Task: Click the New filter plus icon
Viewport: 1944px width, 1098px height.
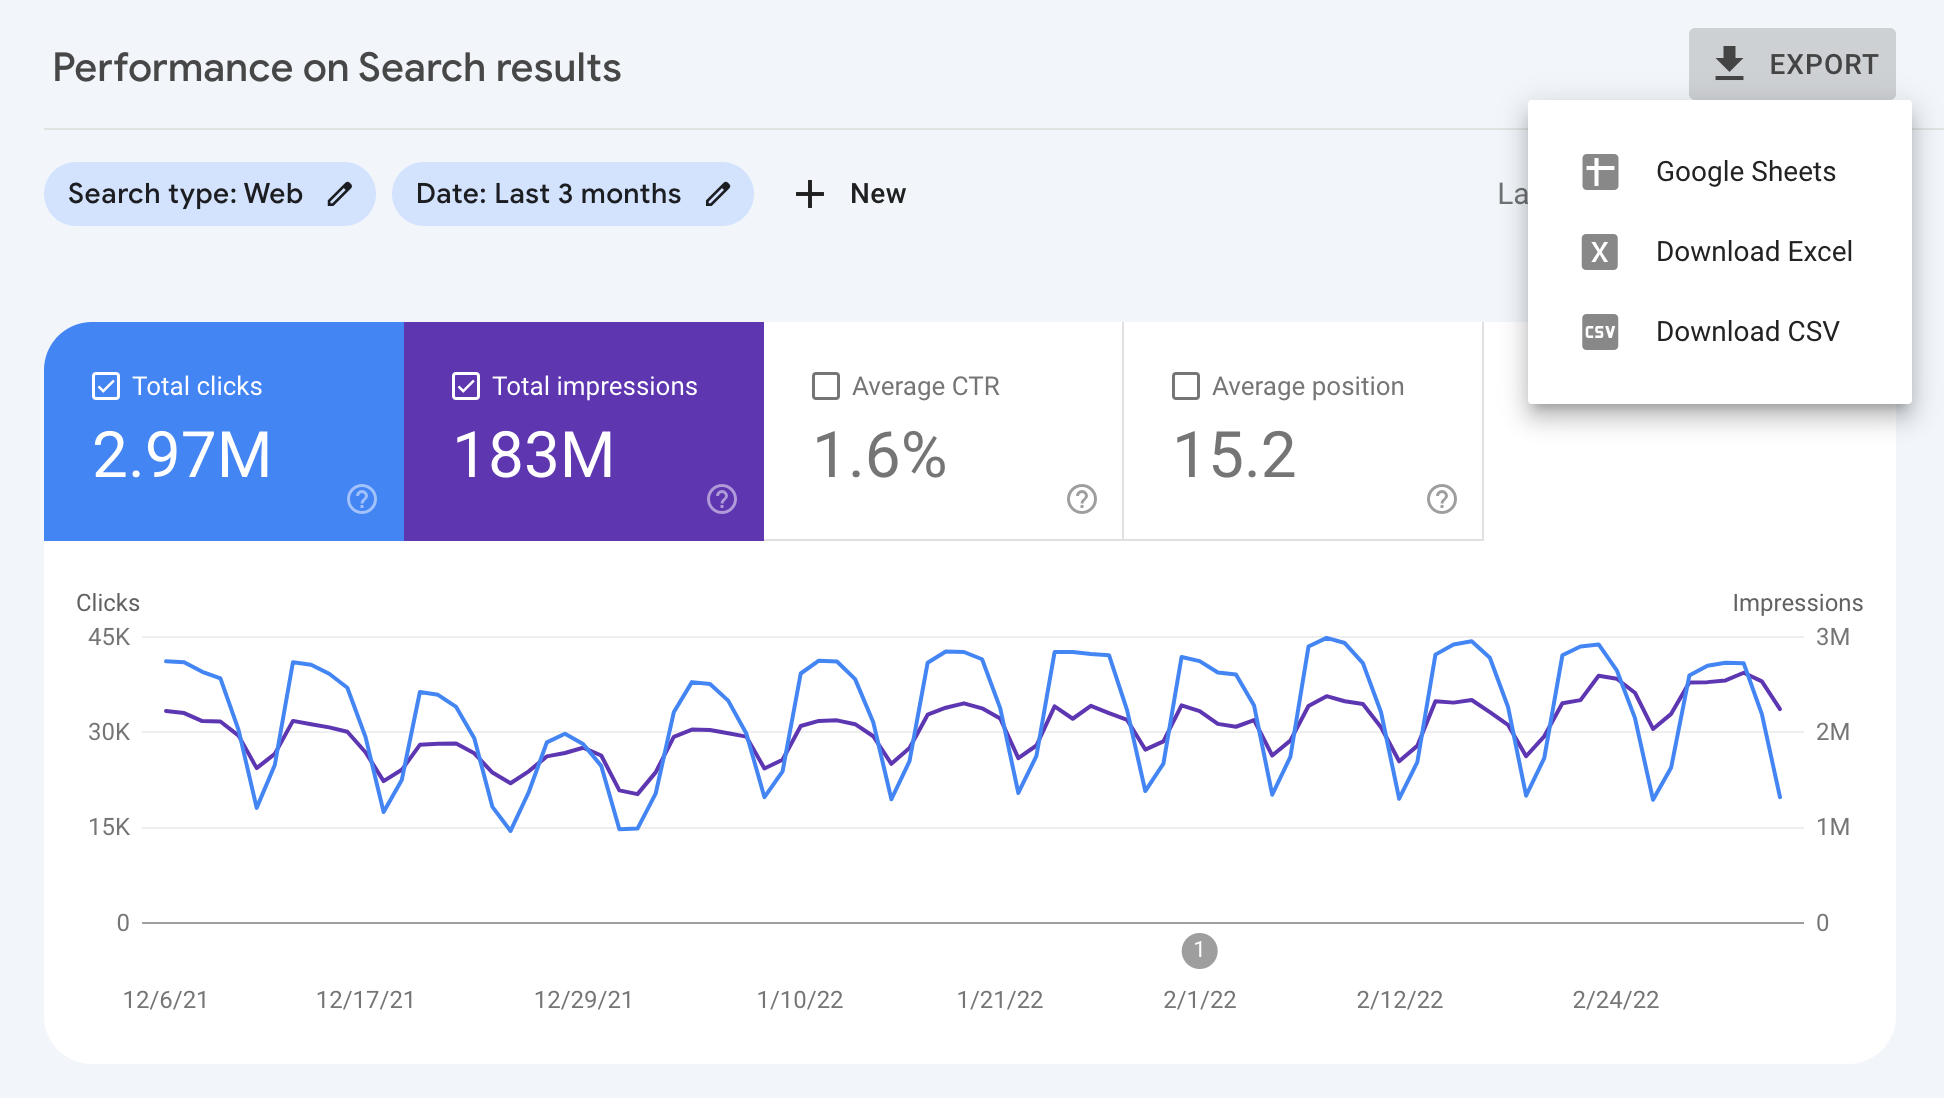Action: pyautogui.click(x=809, y=194)
